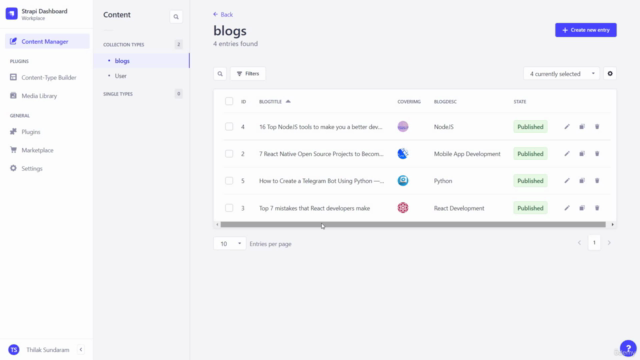
Task: Delete the Python entry
Action: pyautogui.click(x=597, y=181)
